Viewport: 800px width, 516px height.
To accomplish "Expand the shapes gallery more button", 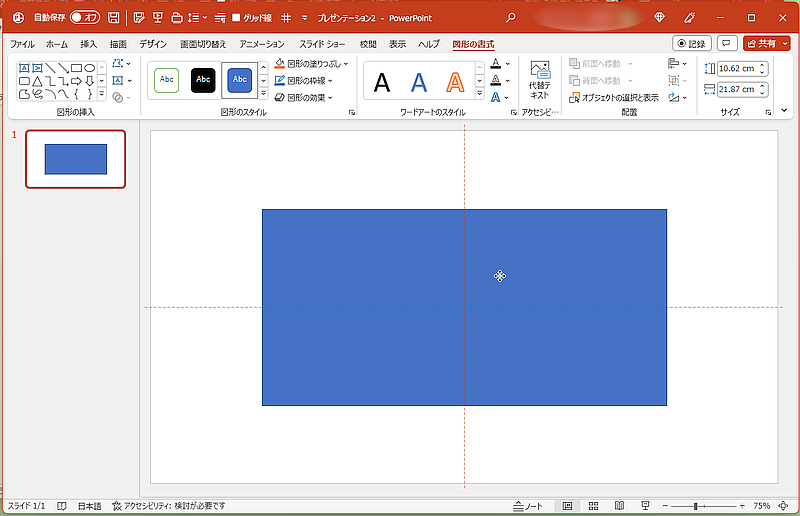I will coord(102,94).
